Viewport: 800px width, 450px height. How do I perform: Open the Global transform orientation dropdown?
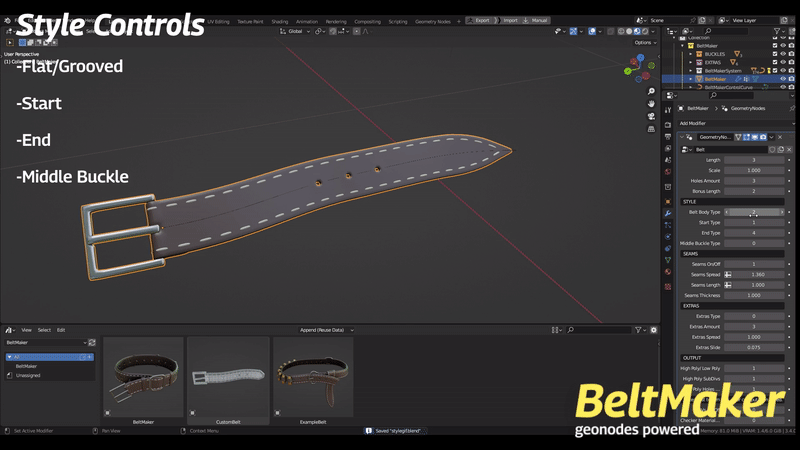tap(295, 31)
